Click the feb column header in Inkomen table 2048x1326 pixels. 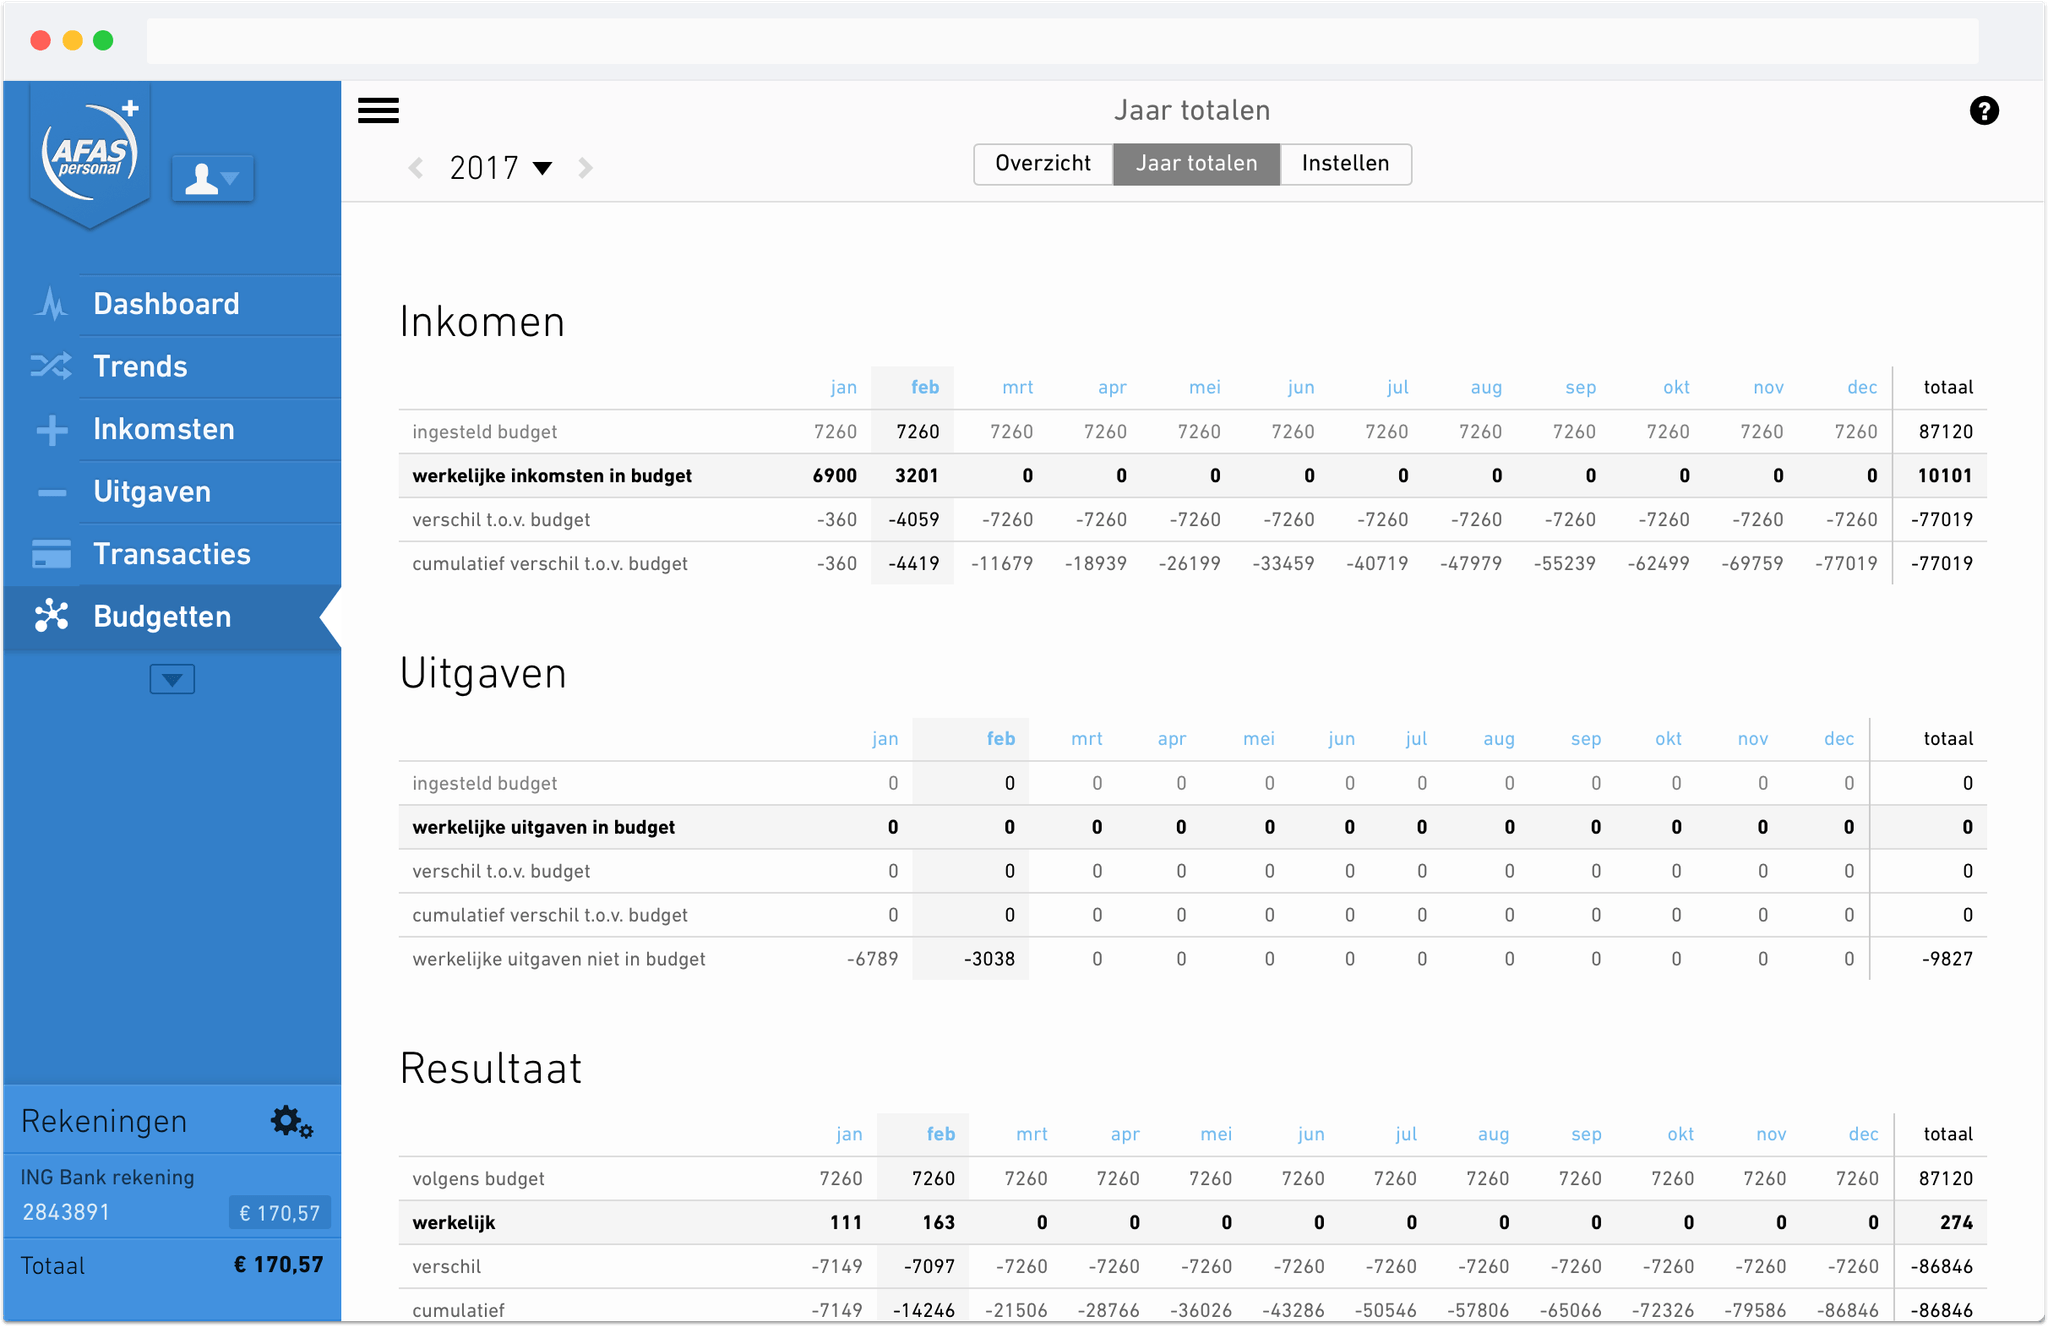click(924, 387)
